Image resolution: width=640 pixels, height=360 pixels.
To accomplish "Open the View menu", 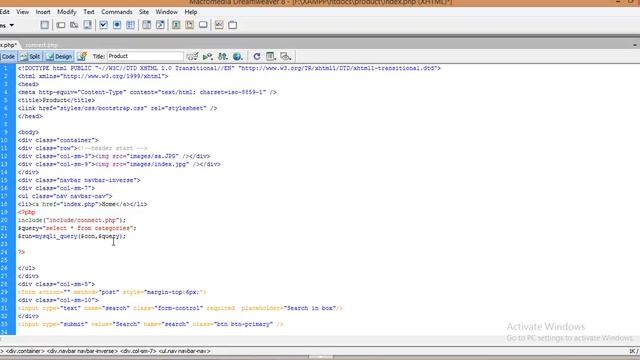I will 22,12.
